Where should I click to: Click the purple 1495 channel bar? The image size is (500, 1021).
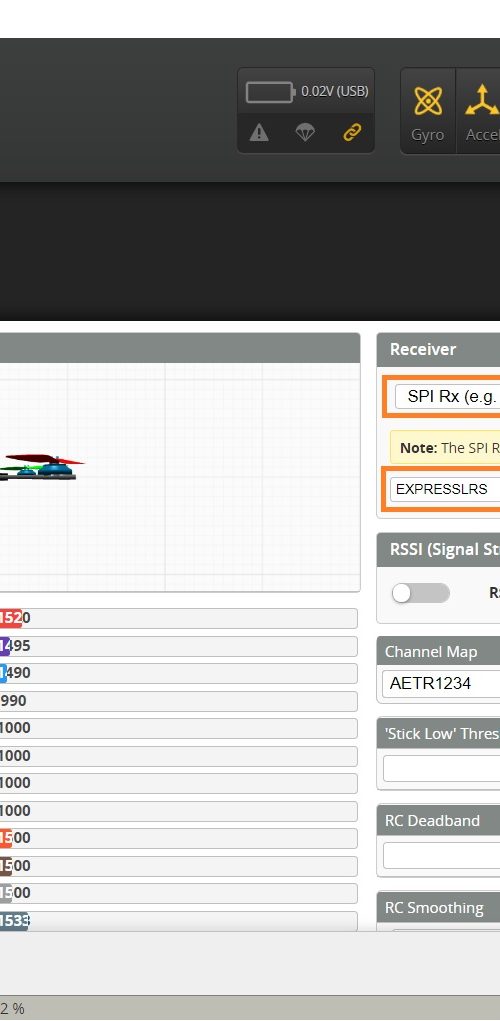point(178,646)
